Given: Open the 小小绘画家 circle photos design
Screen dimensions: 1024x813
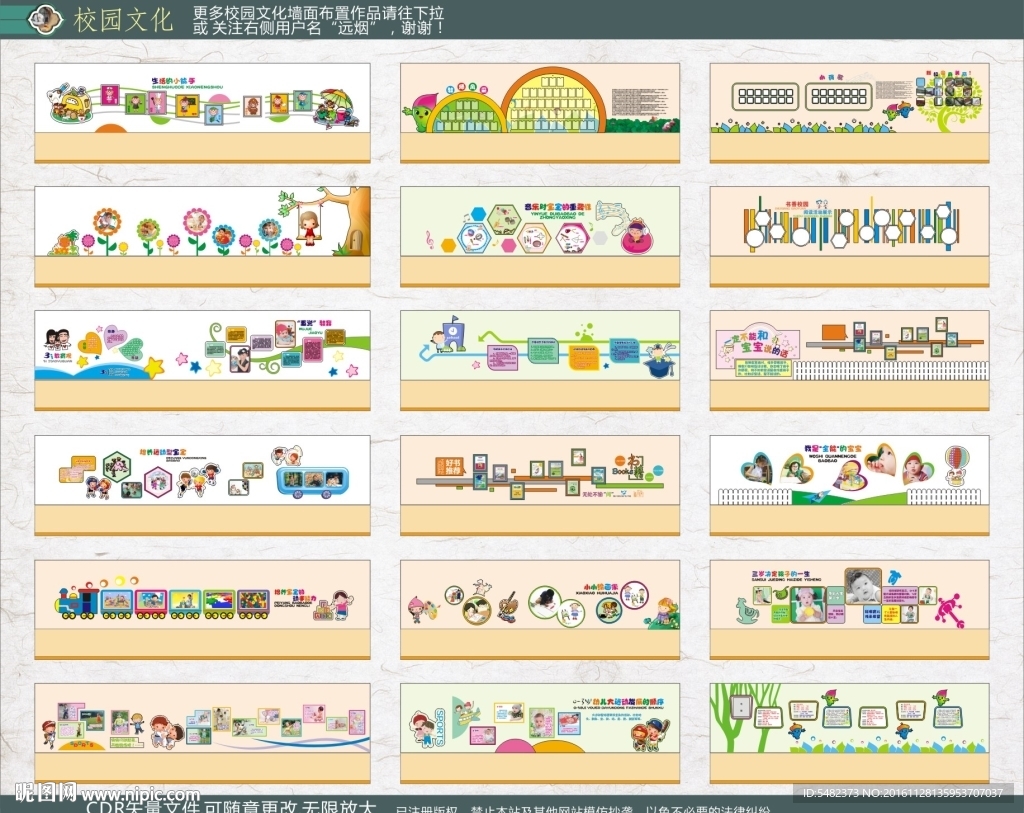Looking at the screenshot, I should point(540,609).
